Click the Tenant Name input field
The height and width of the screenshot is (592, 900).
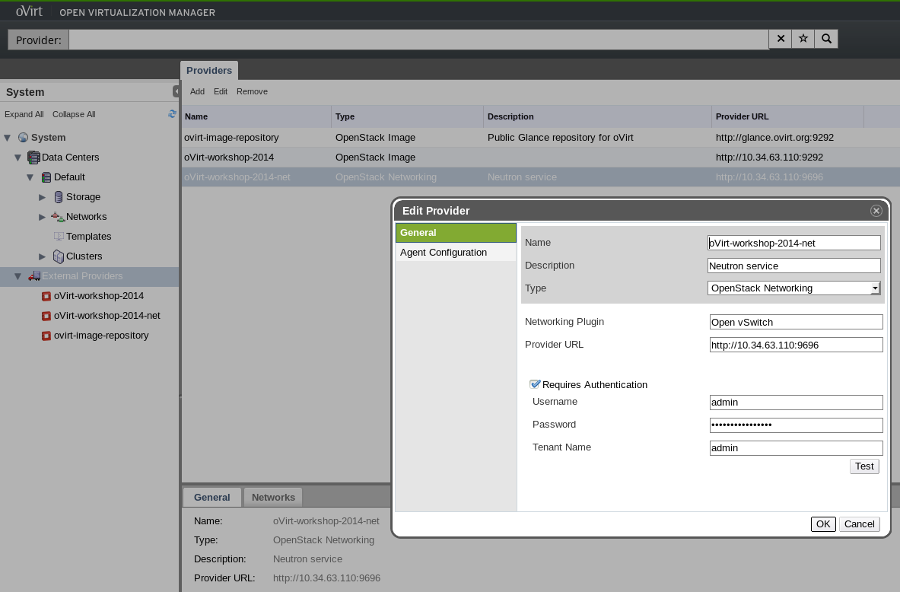click(796, 448)
